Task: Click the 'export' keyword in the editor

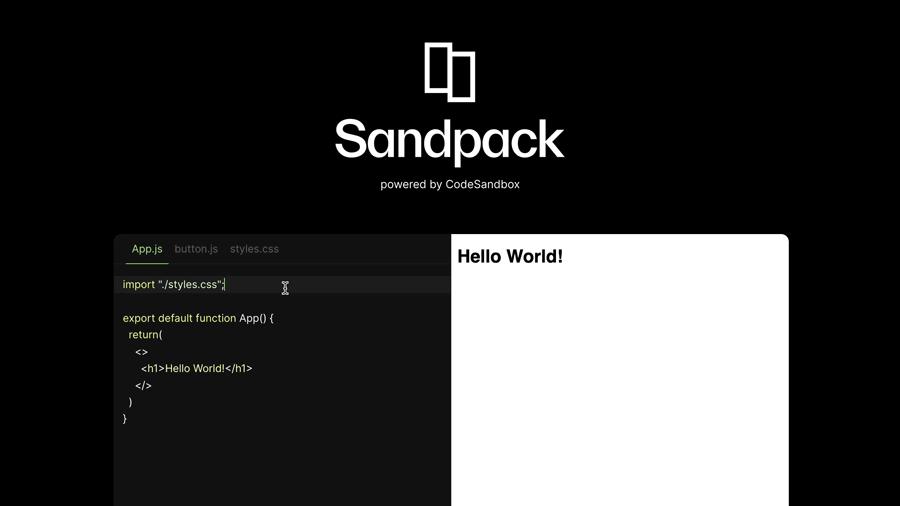Action: tap(139, 318)
